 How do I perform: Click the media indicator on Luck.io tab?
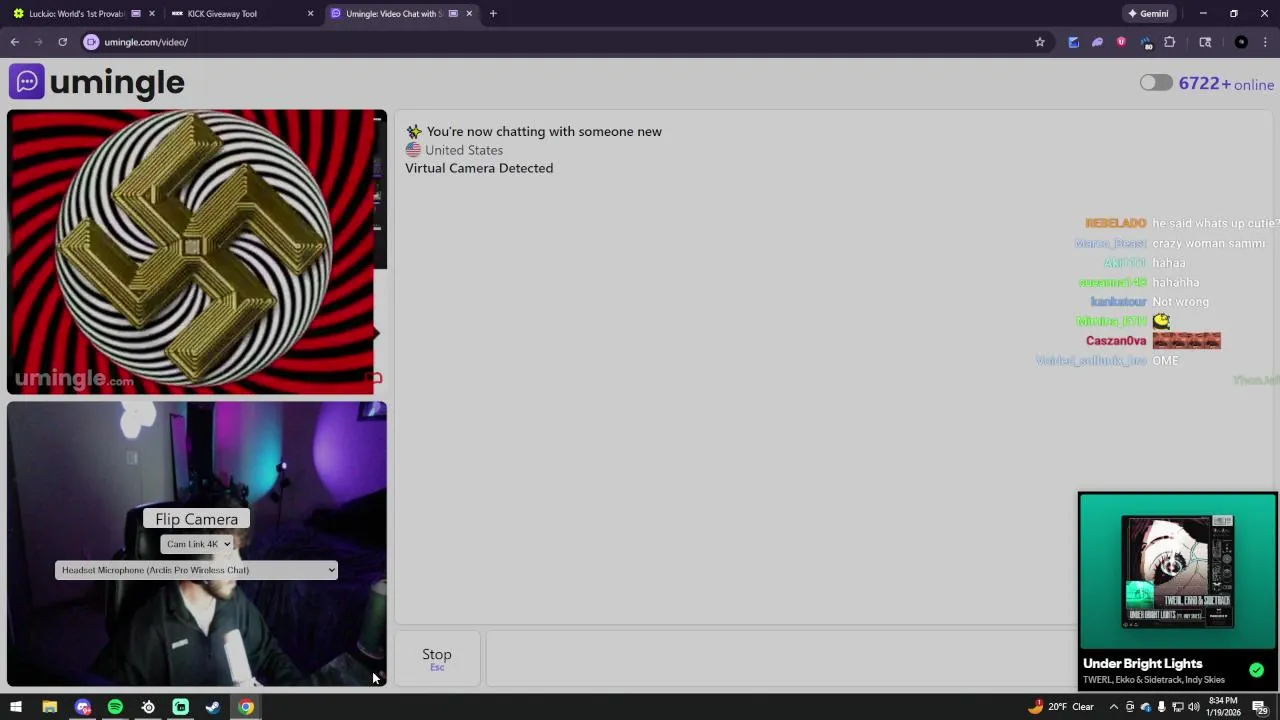pyautogui.click(x=136, y=14)
